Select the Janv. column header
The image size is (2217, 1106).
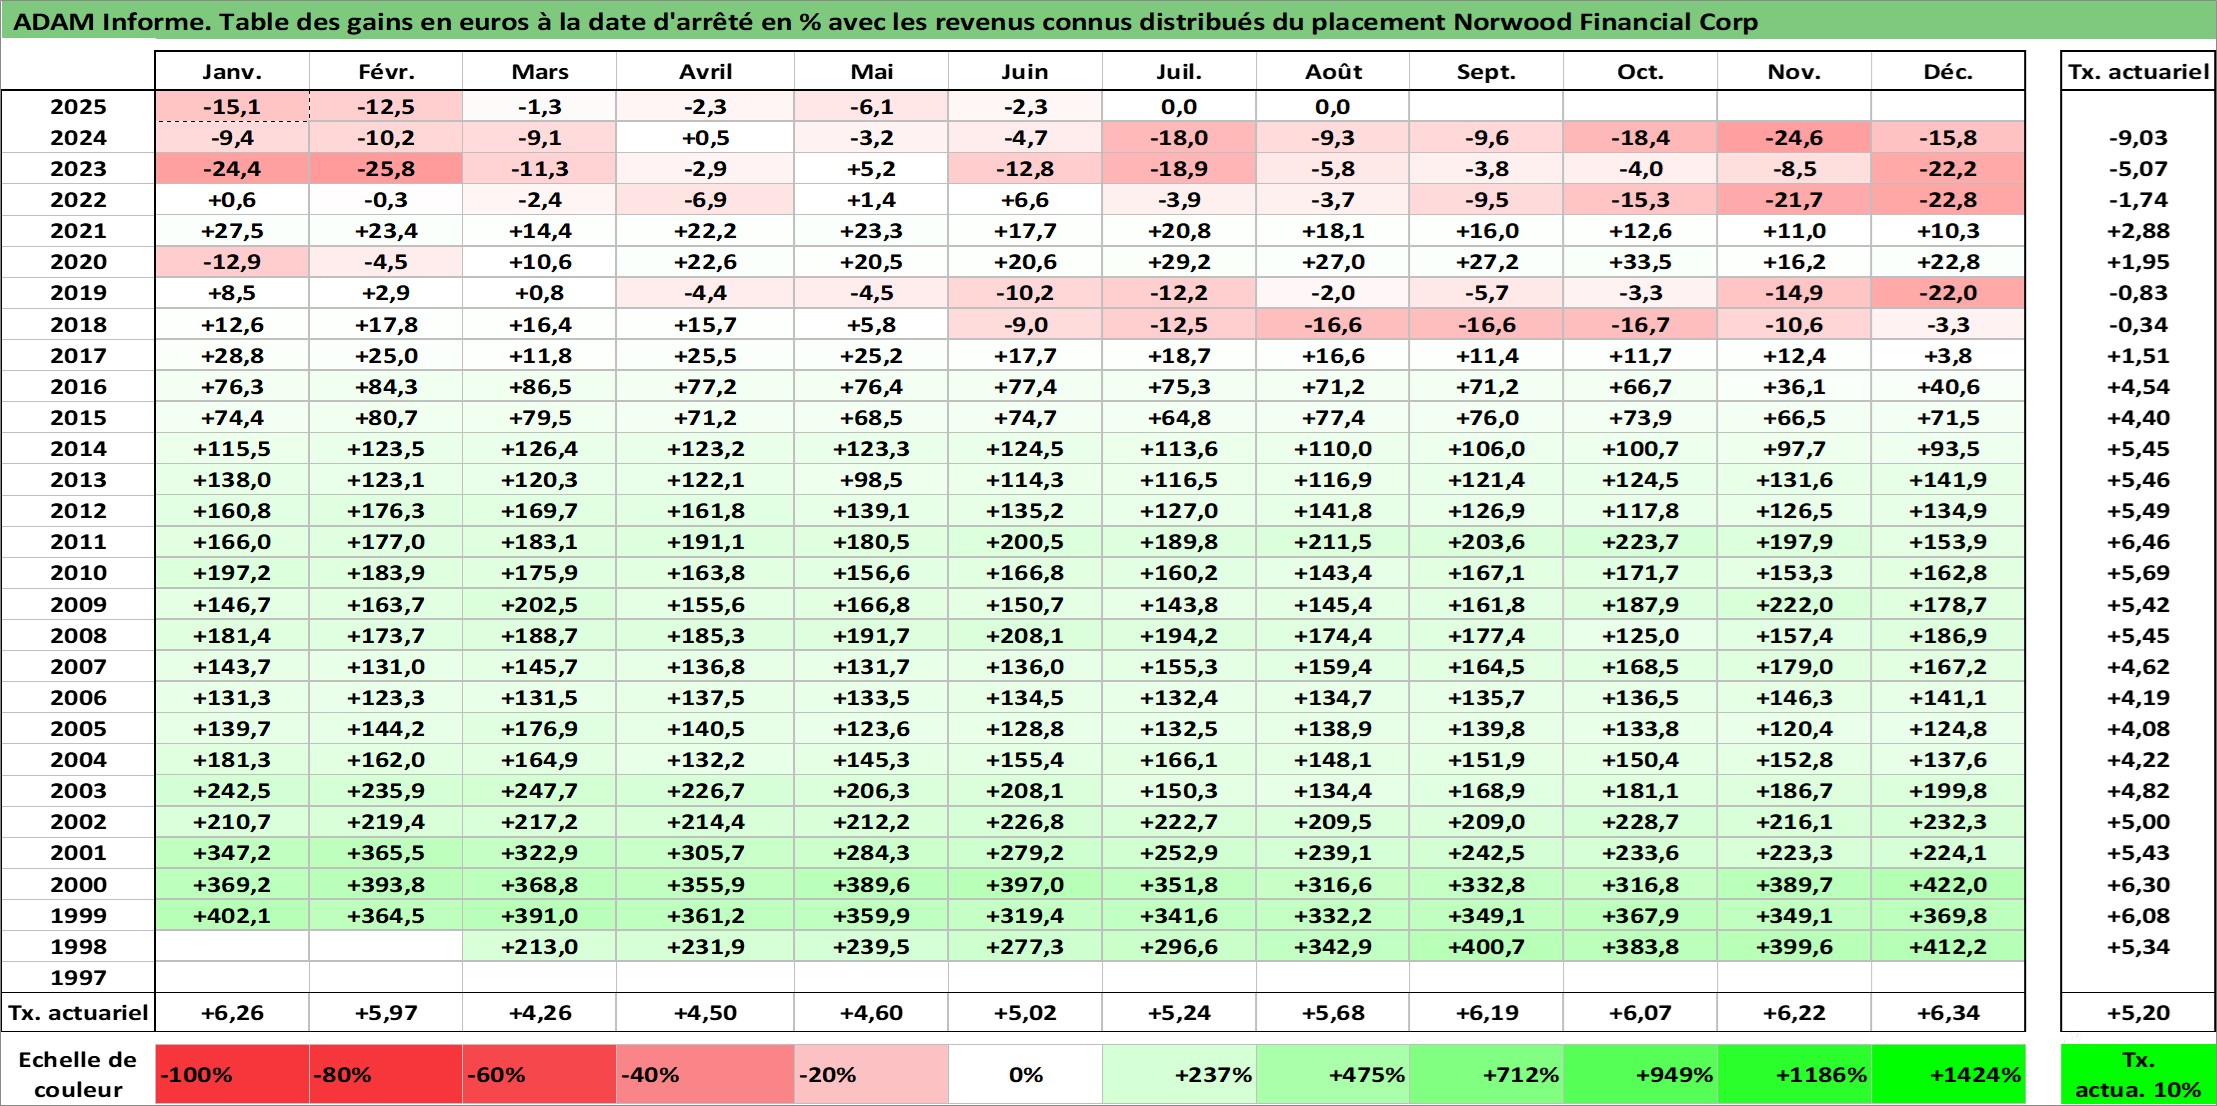pos(232,72)
